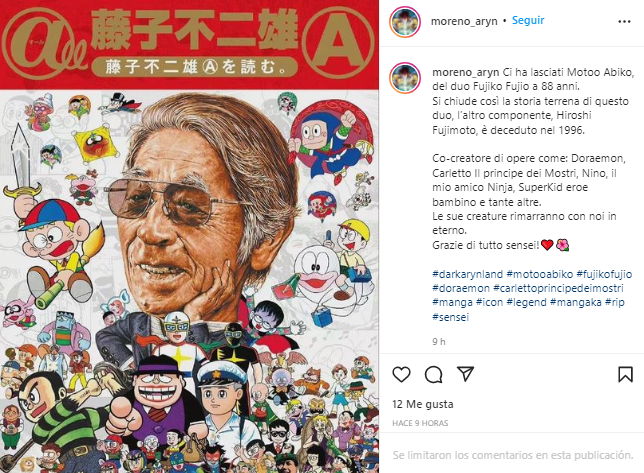The width and height of the screenshot is (644, 473).
Task: View who liked via 12 Me gusta
Action: pos(423,404)
